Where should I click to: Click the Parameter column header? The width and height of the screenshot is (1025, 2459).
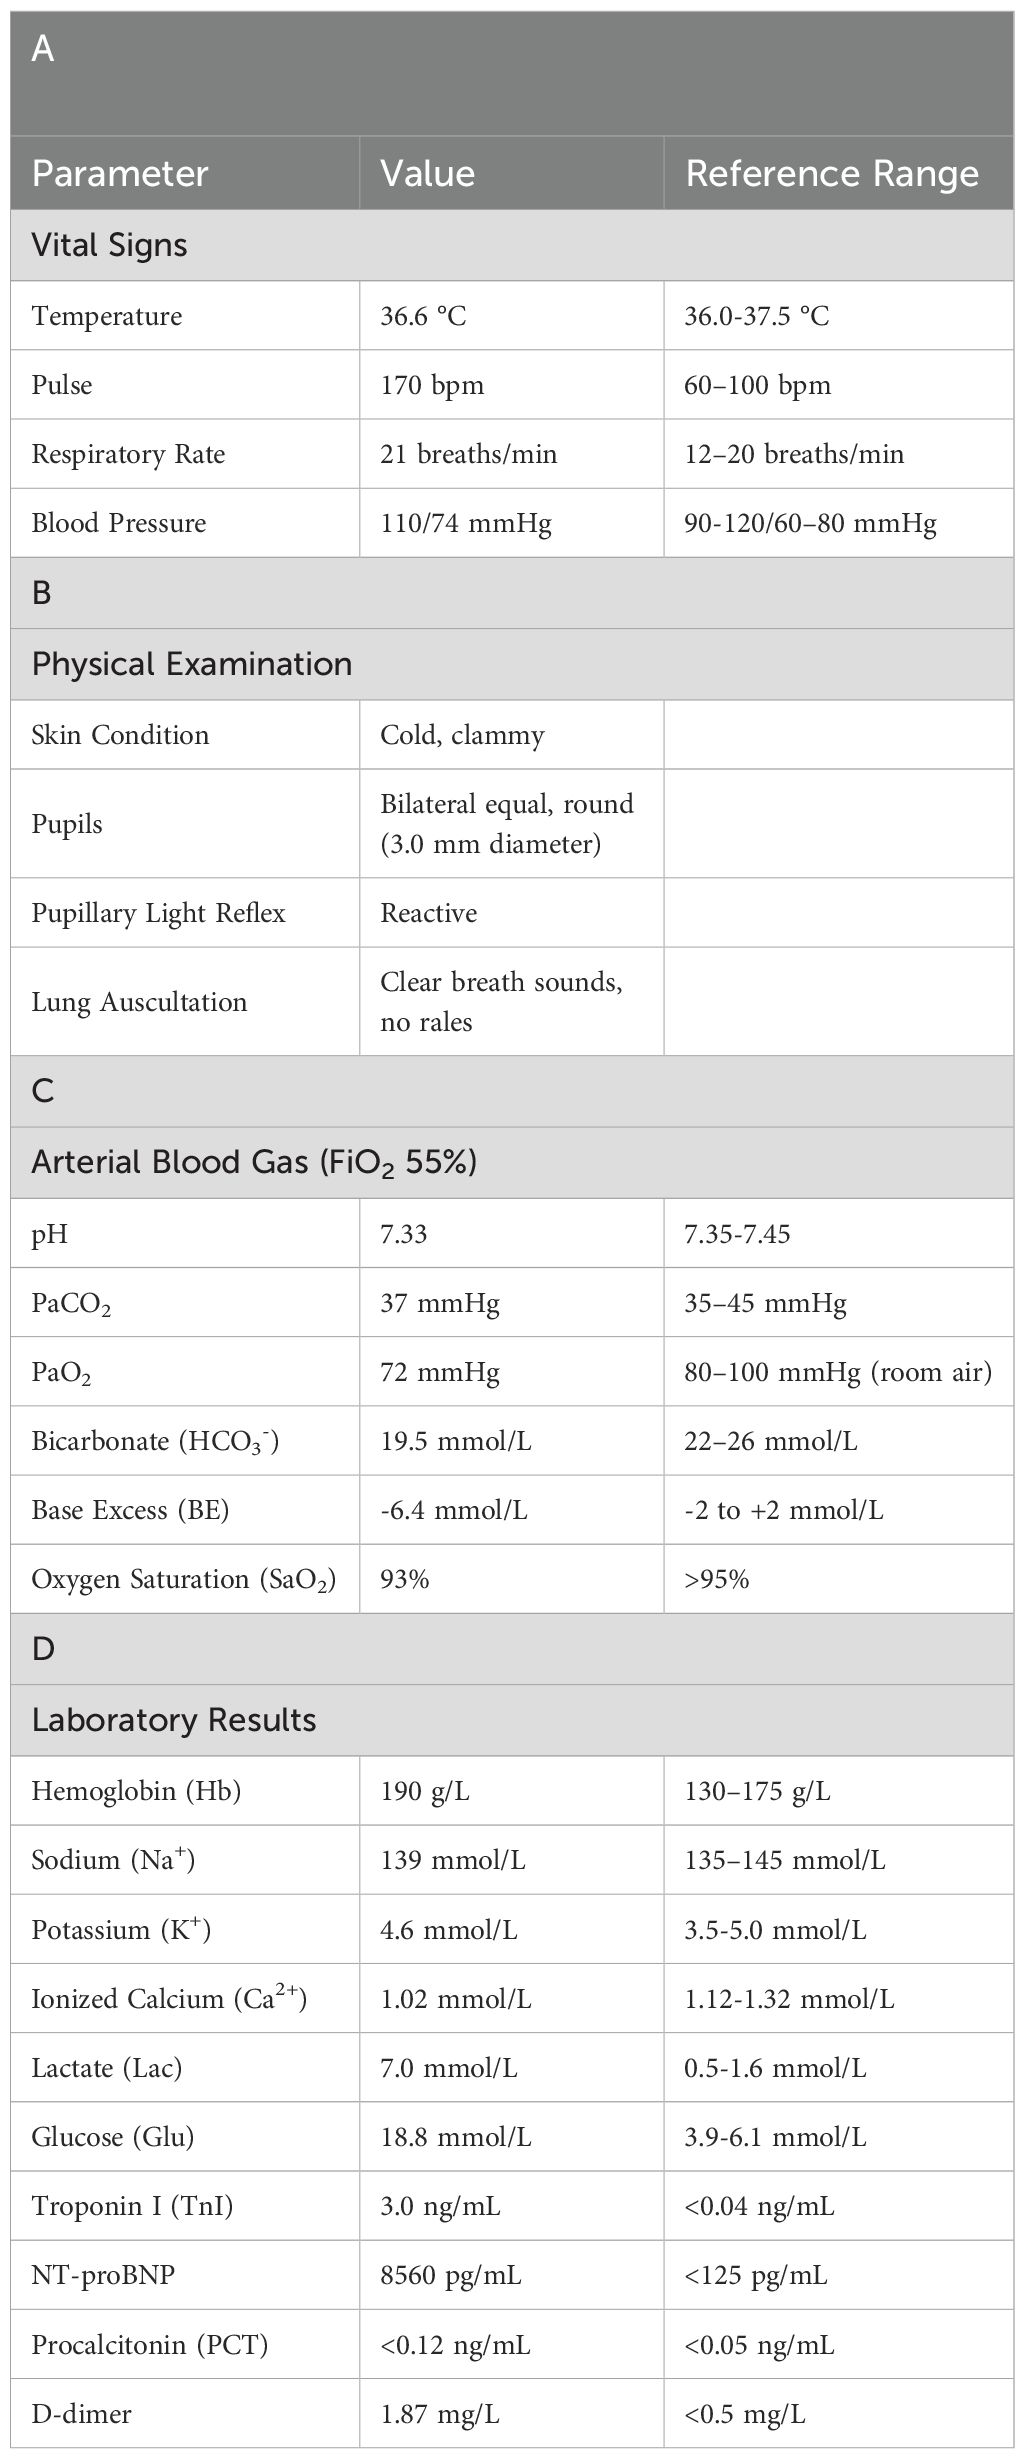point(120,173)
